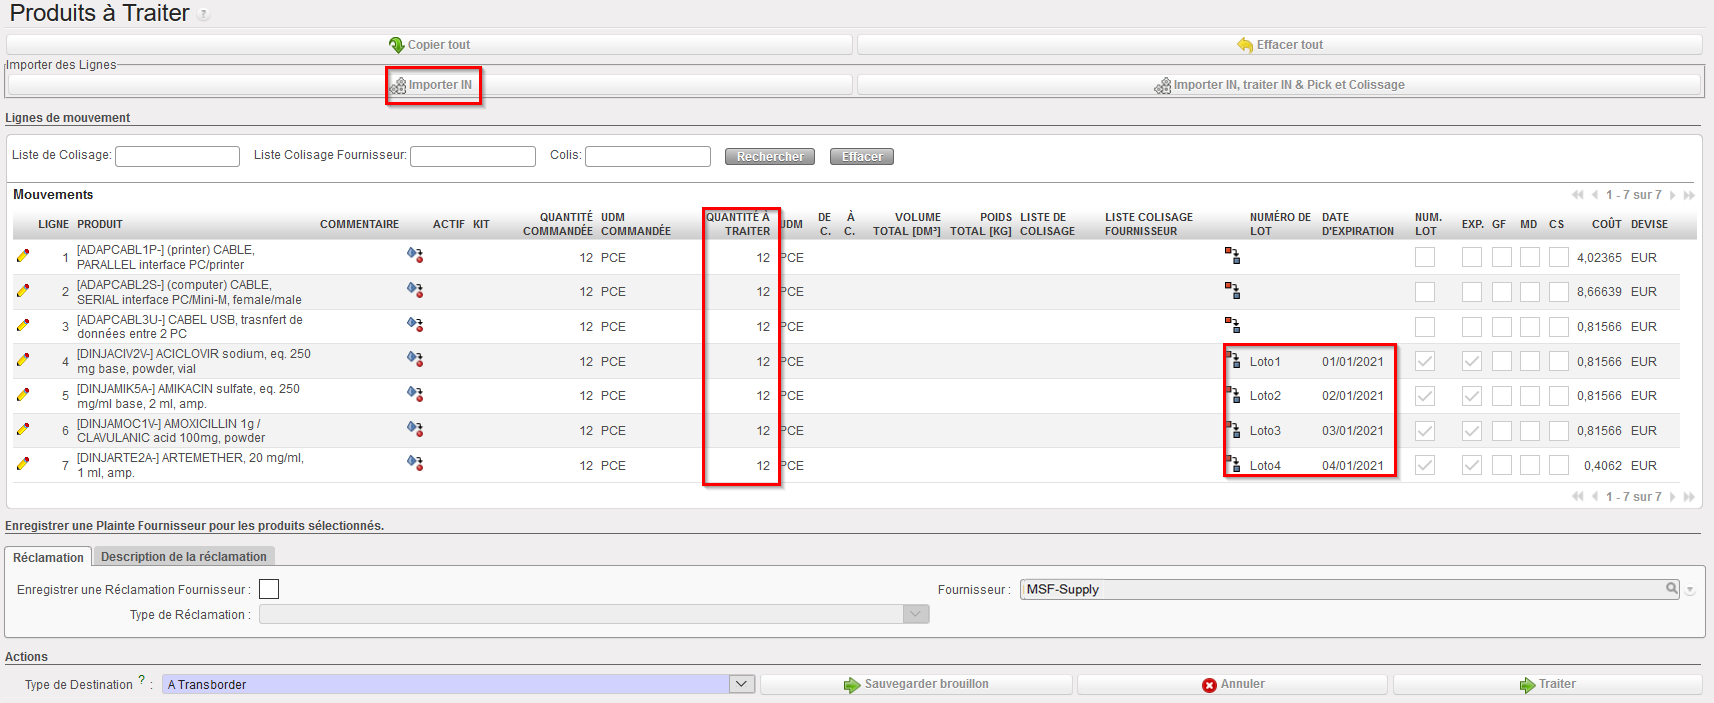The height and width of the screenshot is (703, 1714).
Task: Click the split-lot icon on line 3
Action: (x=1233, y=325)
